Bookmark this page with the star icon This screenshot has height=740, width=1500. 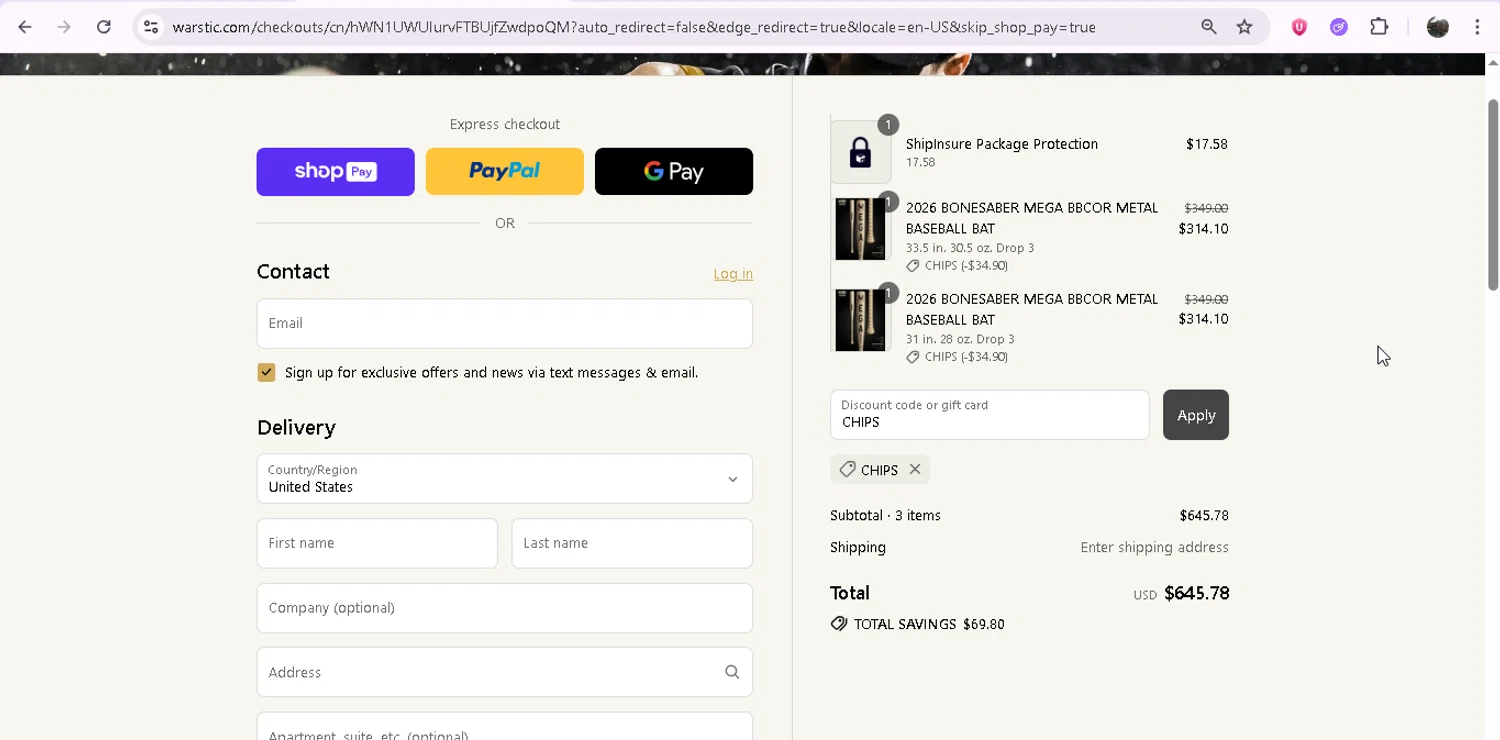click(1244, 27)
